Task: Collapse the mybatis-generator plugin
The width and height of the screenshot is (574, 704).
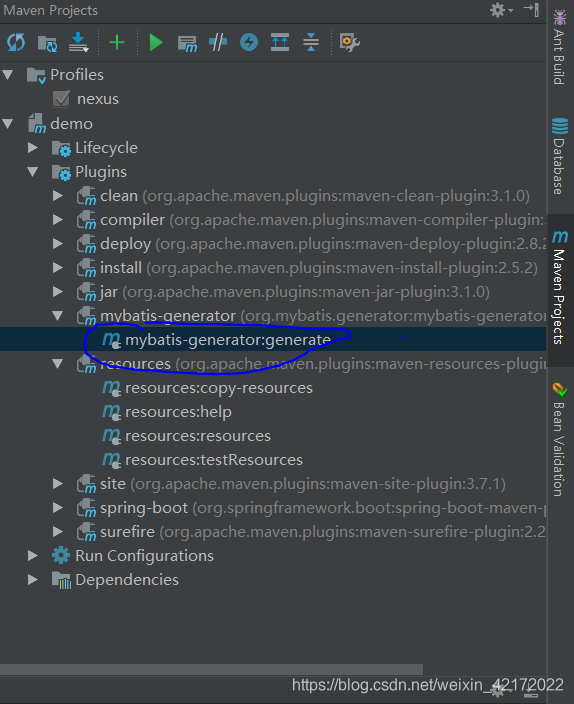Action: tap(57, 316)
